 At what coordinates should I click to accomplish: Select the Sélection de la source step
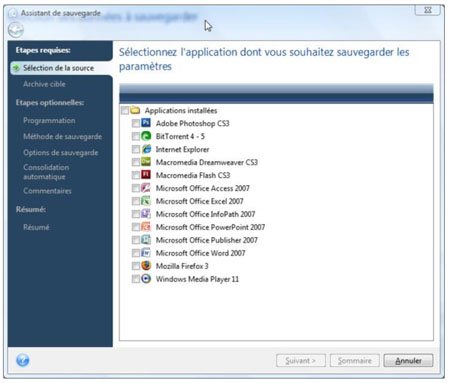(x=61, y=68)
